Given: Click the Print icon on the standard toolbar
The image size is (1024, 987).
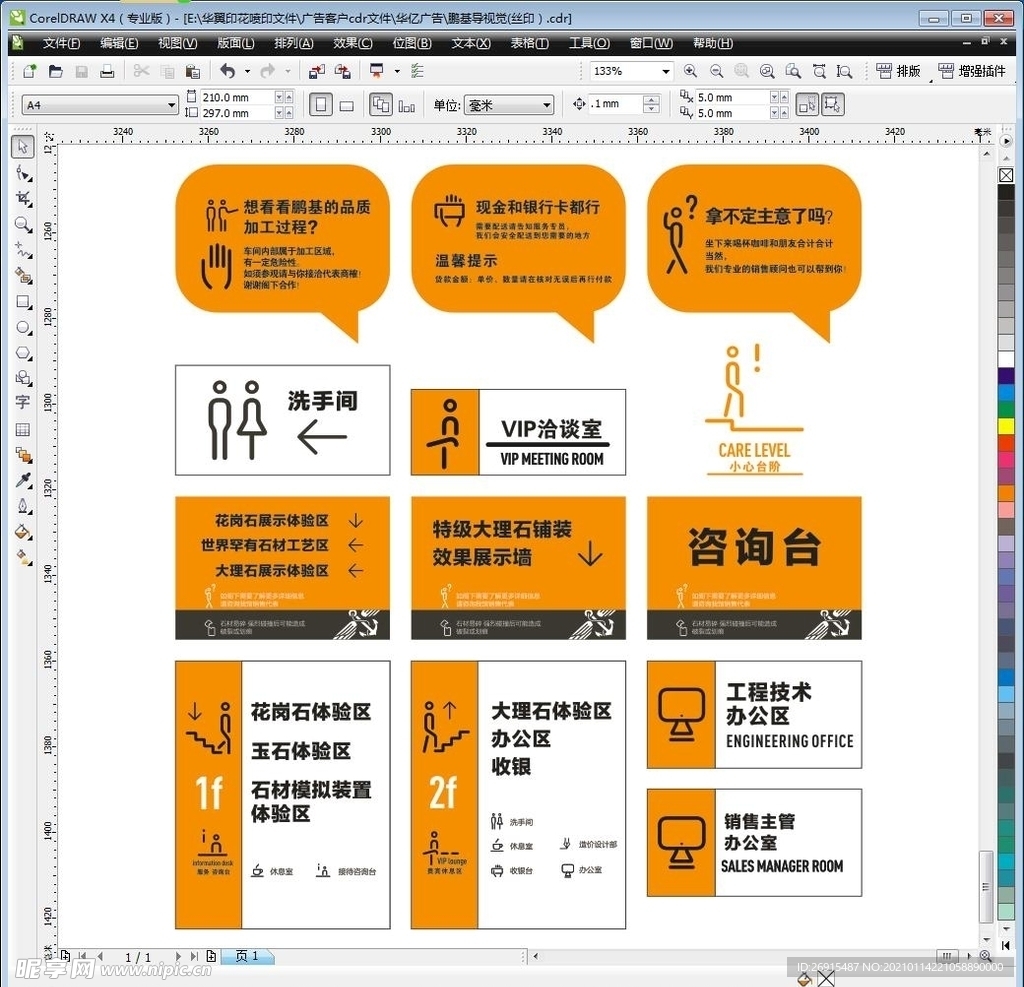Looking at the screenshot, I should pos(107,71).
